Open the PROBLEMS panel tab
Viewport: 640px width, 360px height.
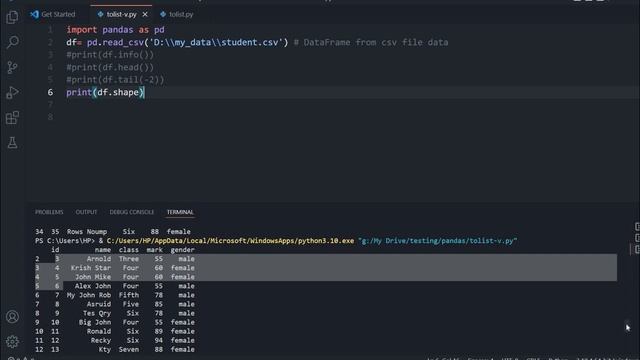coord(49,212)
